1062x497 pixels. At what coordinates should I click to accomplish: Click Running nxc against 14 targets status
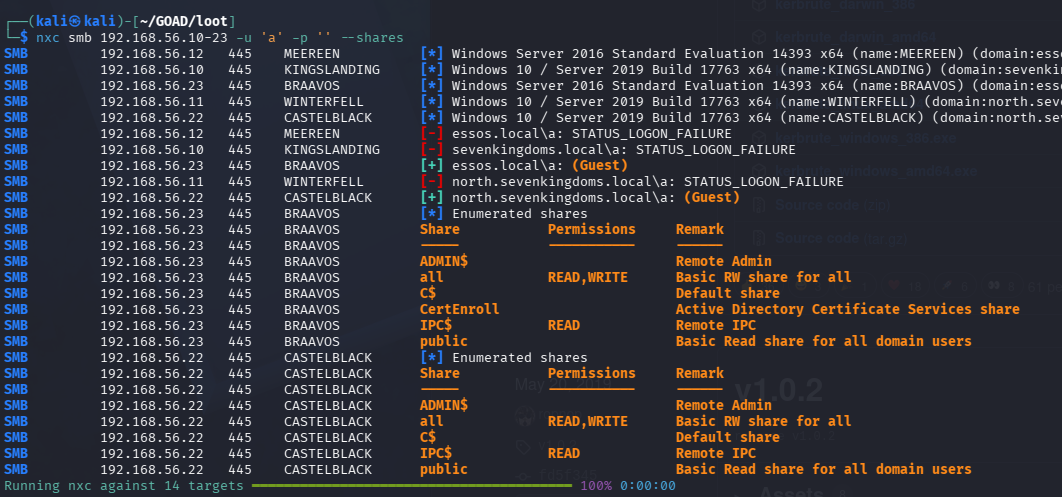coord(124,485)
